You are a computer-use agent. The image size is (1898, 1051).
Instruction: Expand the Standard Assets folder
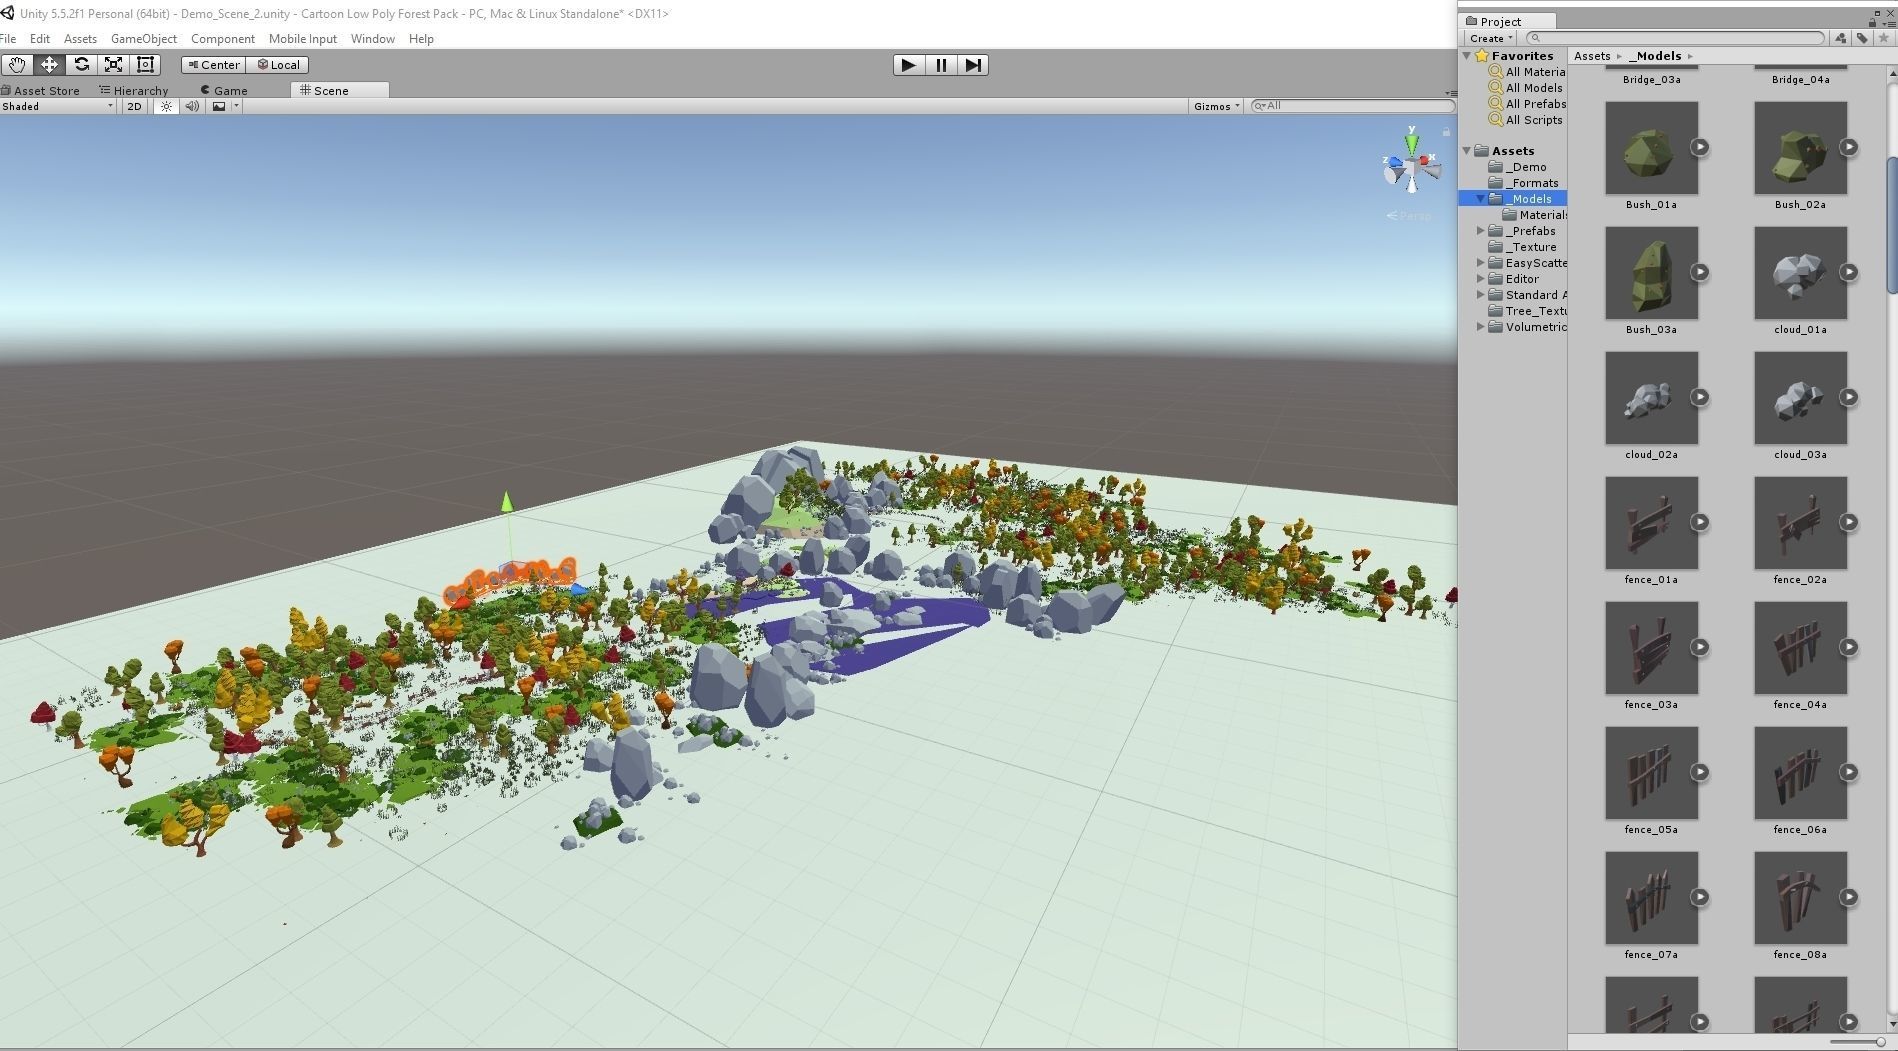[x=1481, y=295]
